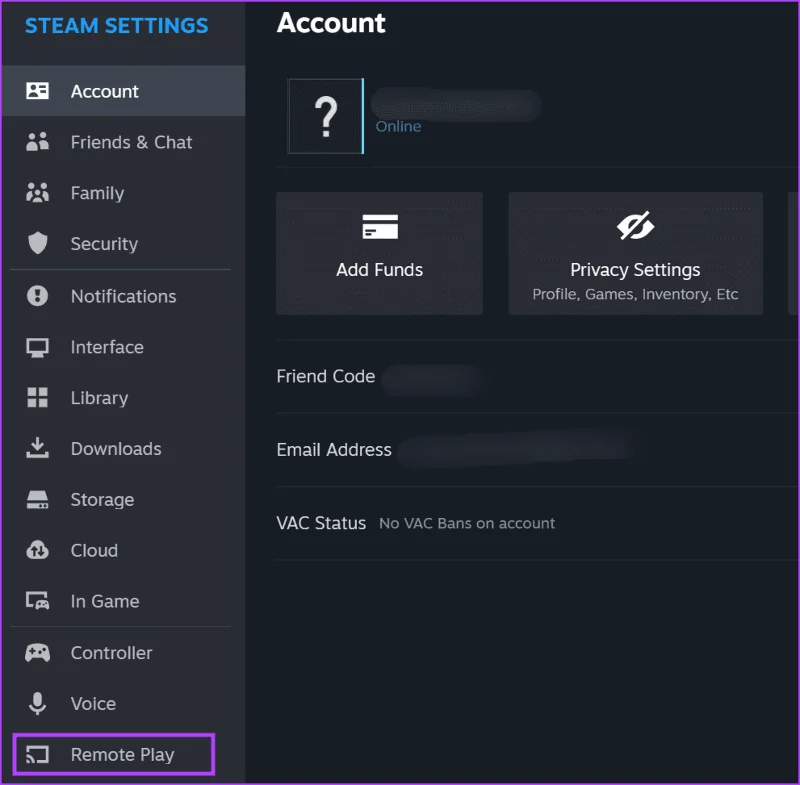Select Remote Play in the sidebar

(x=113, y=754)
